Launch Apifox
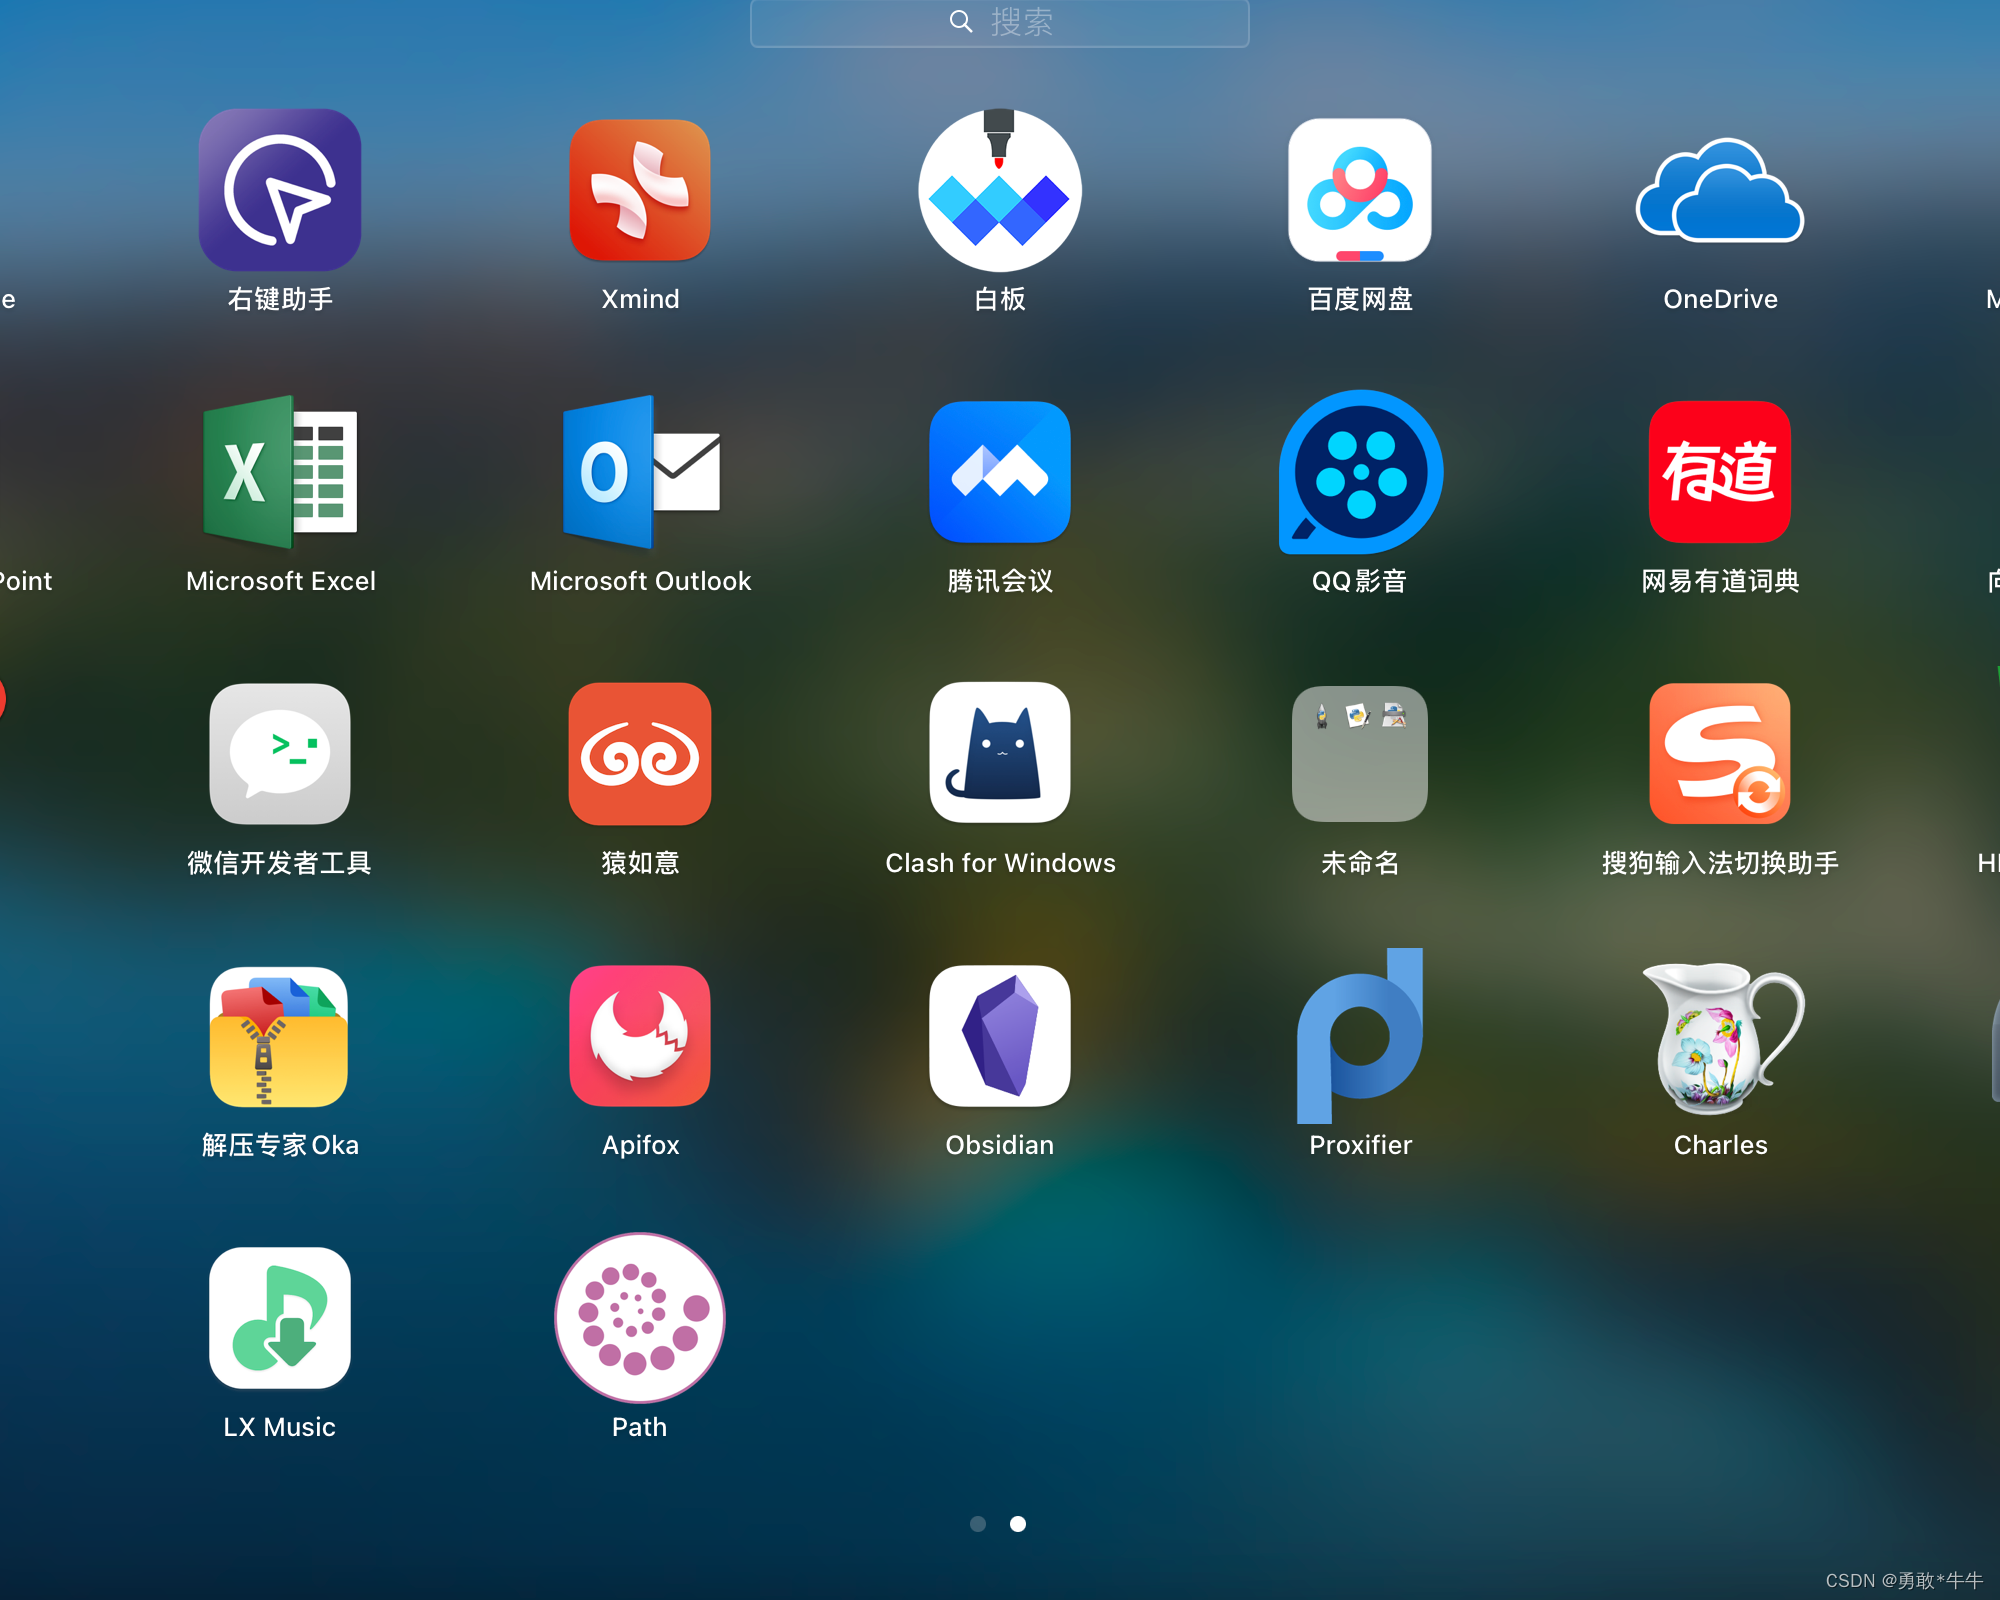 [640, 1036]
